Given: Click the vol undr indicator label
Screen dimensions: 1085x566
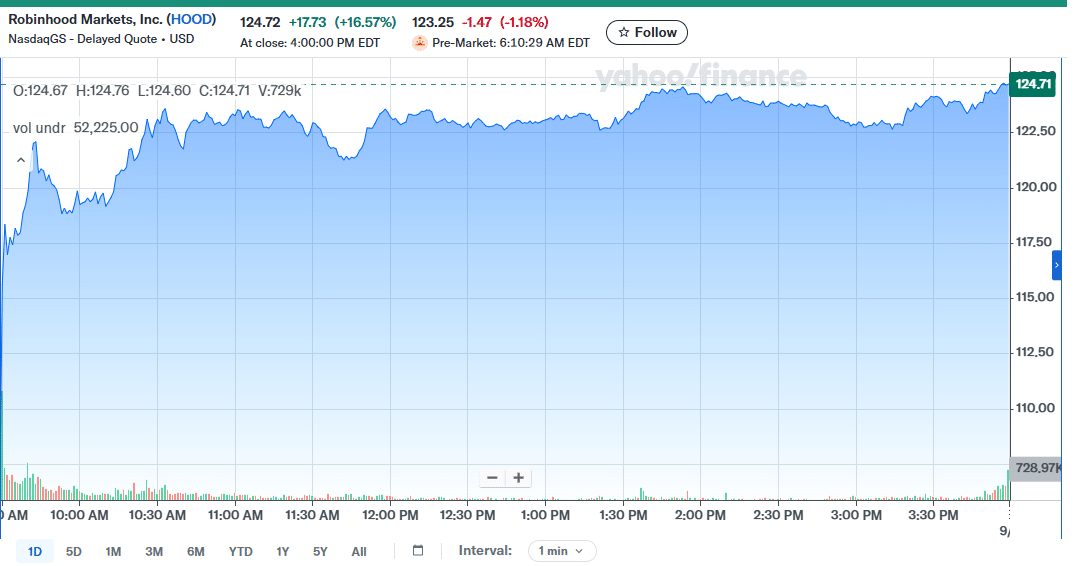Looking at the screenshot, I should click(x=39, y=128).
